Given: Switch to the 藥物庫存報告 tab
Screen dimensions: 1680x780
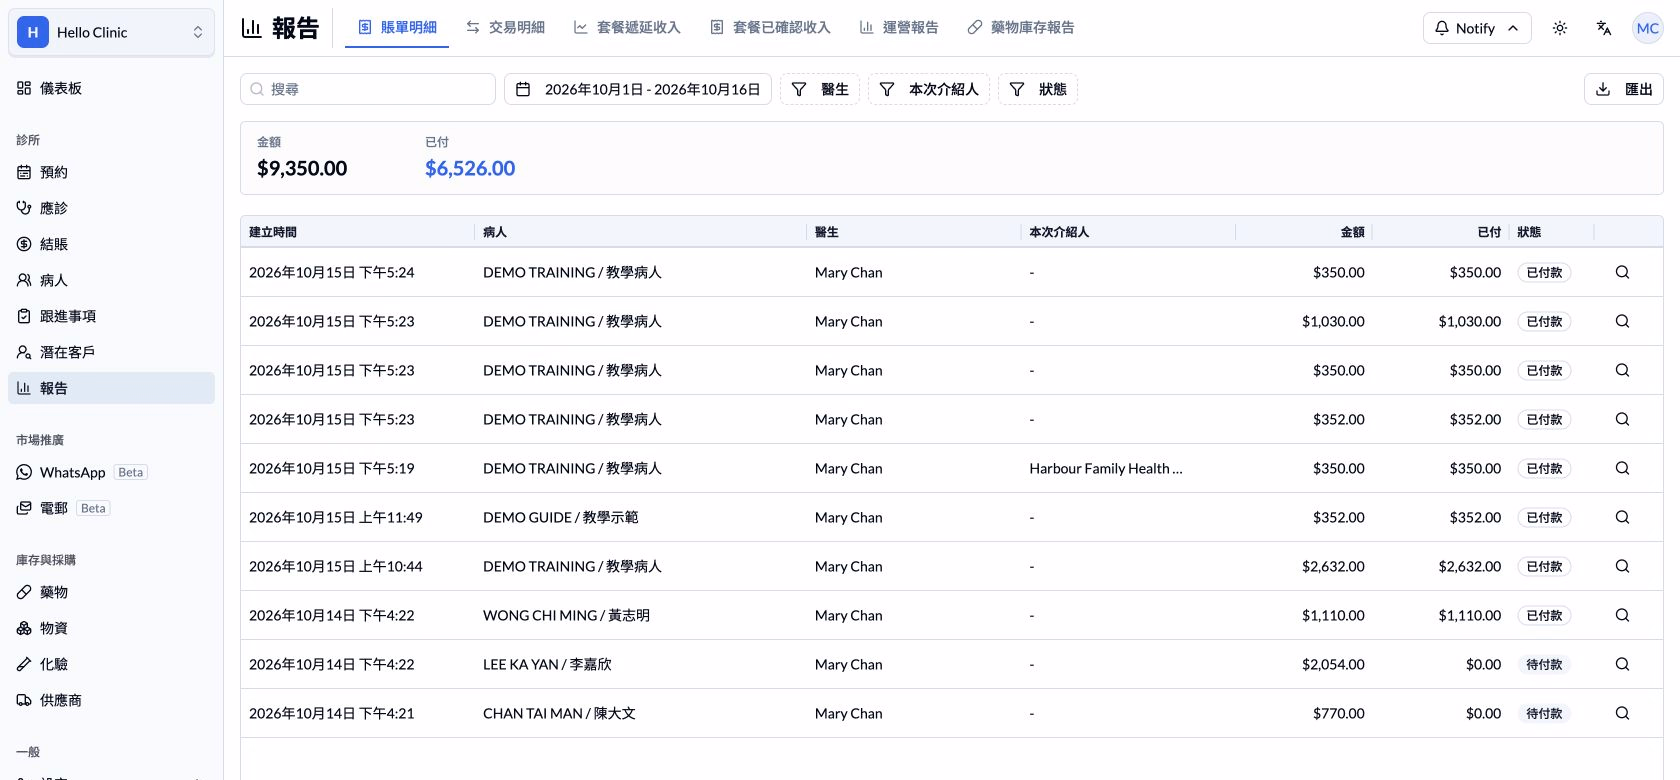Looking at the screenshot, I should click(x=1021, y=27).
